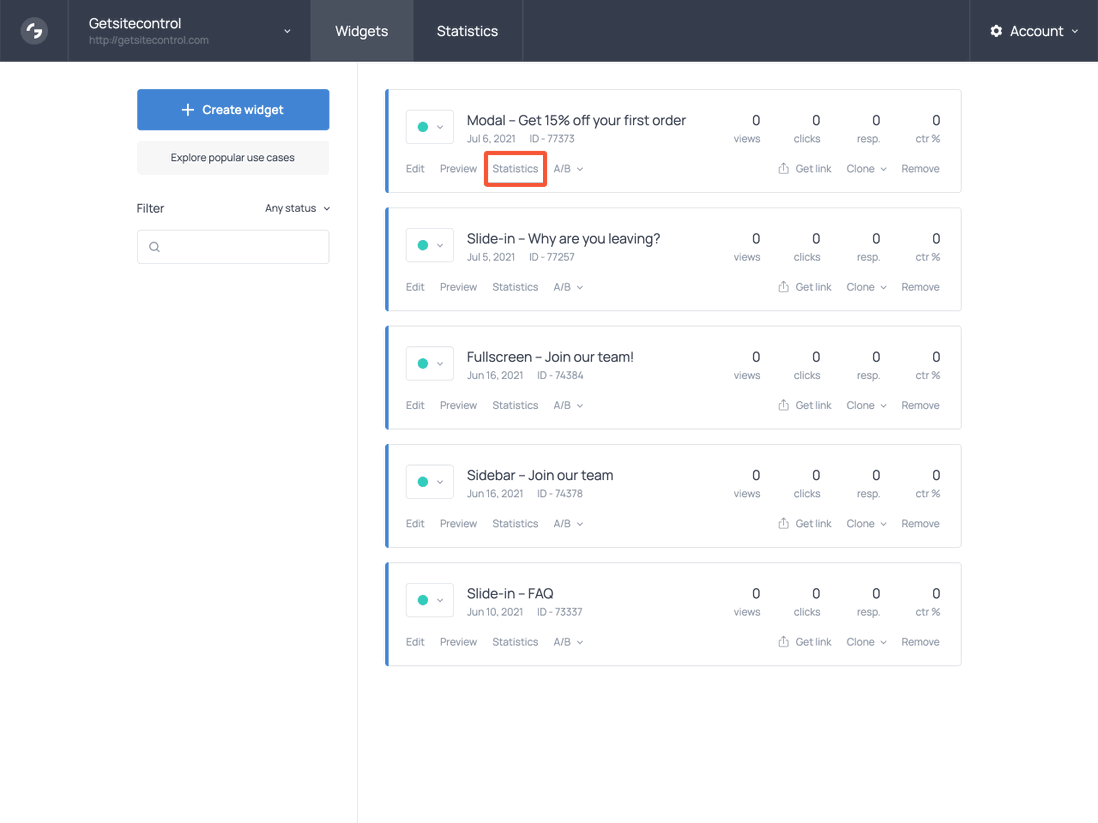Toggle the status indicator for Slide-in – FAQ
The width and height of the screenshot is (1098, 823).
tap(424, 600)
